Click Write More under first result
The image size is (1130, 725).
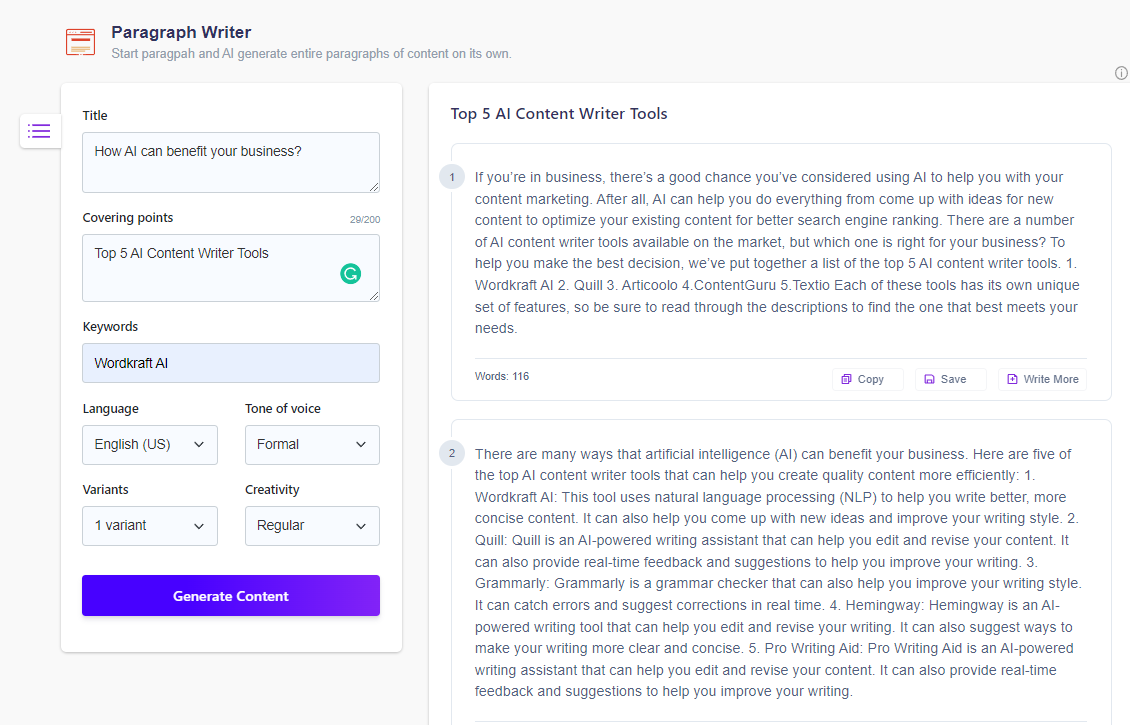pyautogui.click(x=1042, y=379)
